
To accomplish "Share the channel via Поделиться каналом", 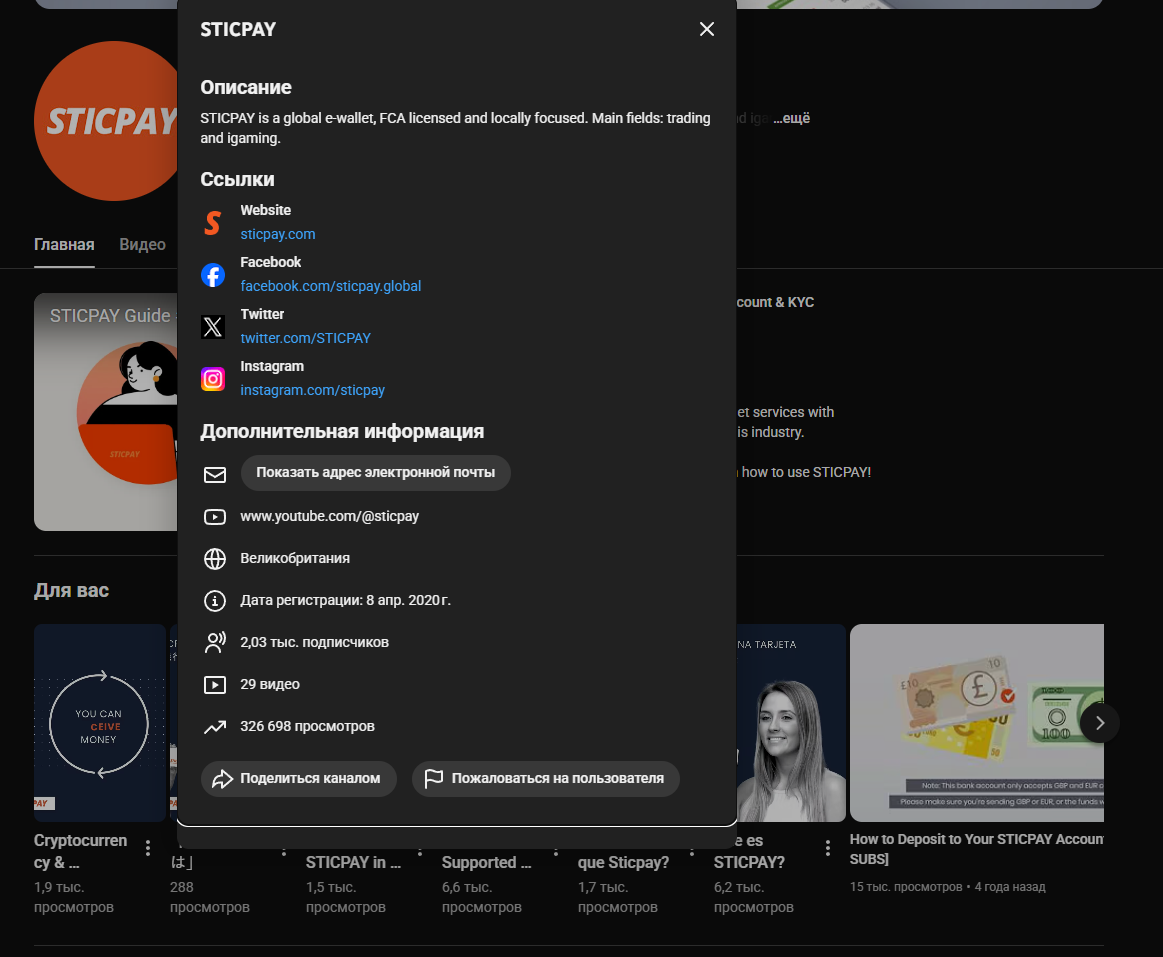I will (299, 779).
